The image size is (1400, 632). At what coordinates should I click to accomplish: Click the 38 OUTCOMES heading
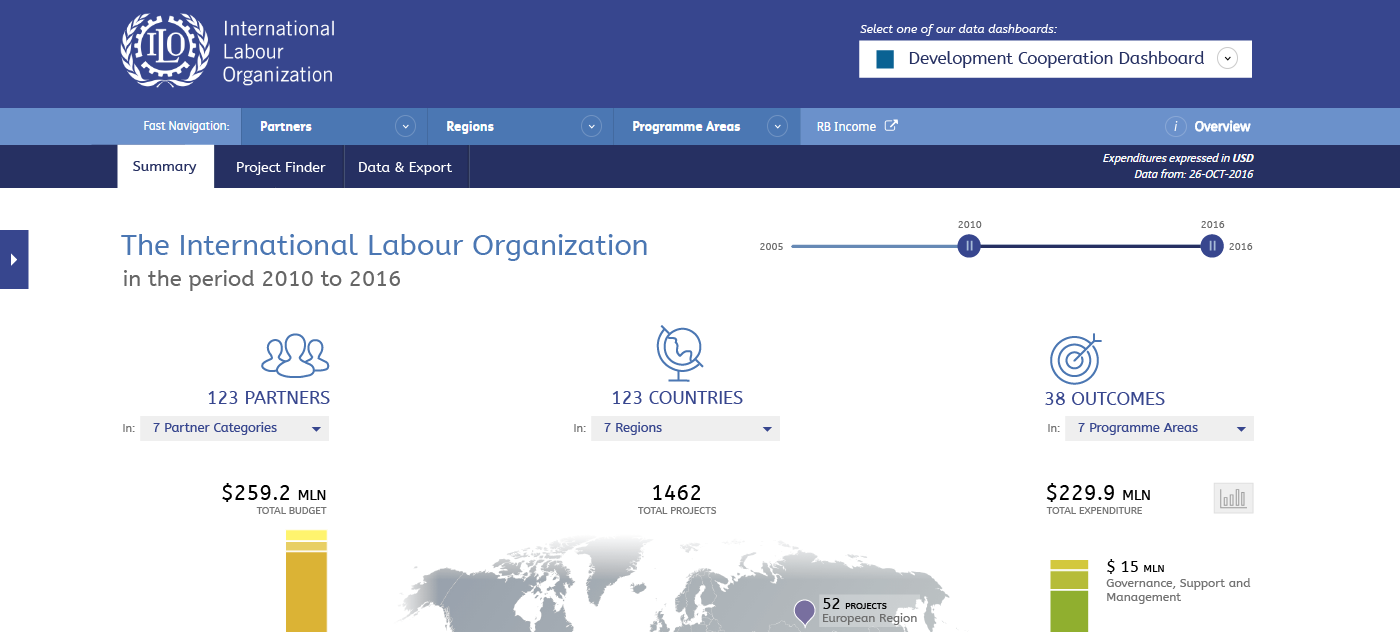[1105, 399]
